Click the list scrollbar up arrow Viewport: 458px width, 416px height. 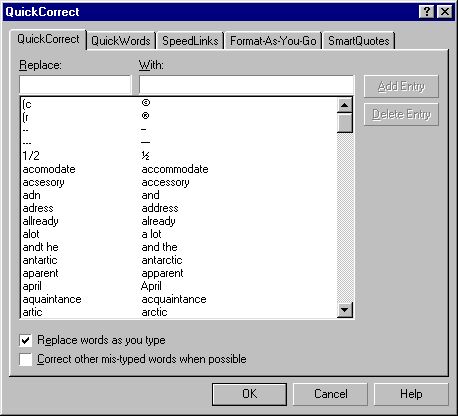pyautogui.click(x=345, y=105)
